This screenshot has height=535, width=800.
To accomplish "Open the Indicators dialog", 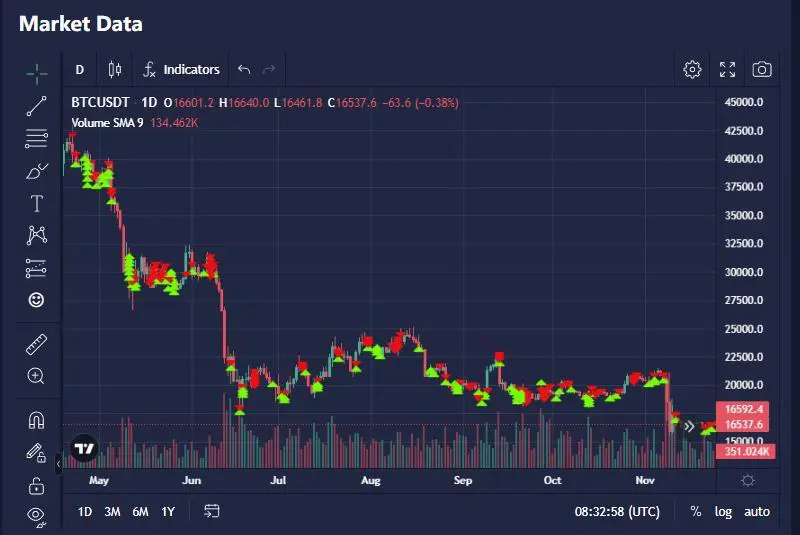I will coord(181,69).
